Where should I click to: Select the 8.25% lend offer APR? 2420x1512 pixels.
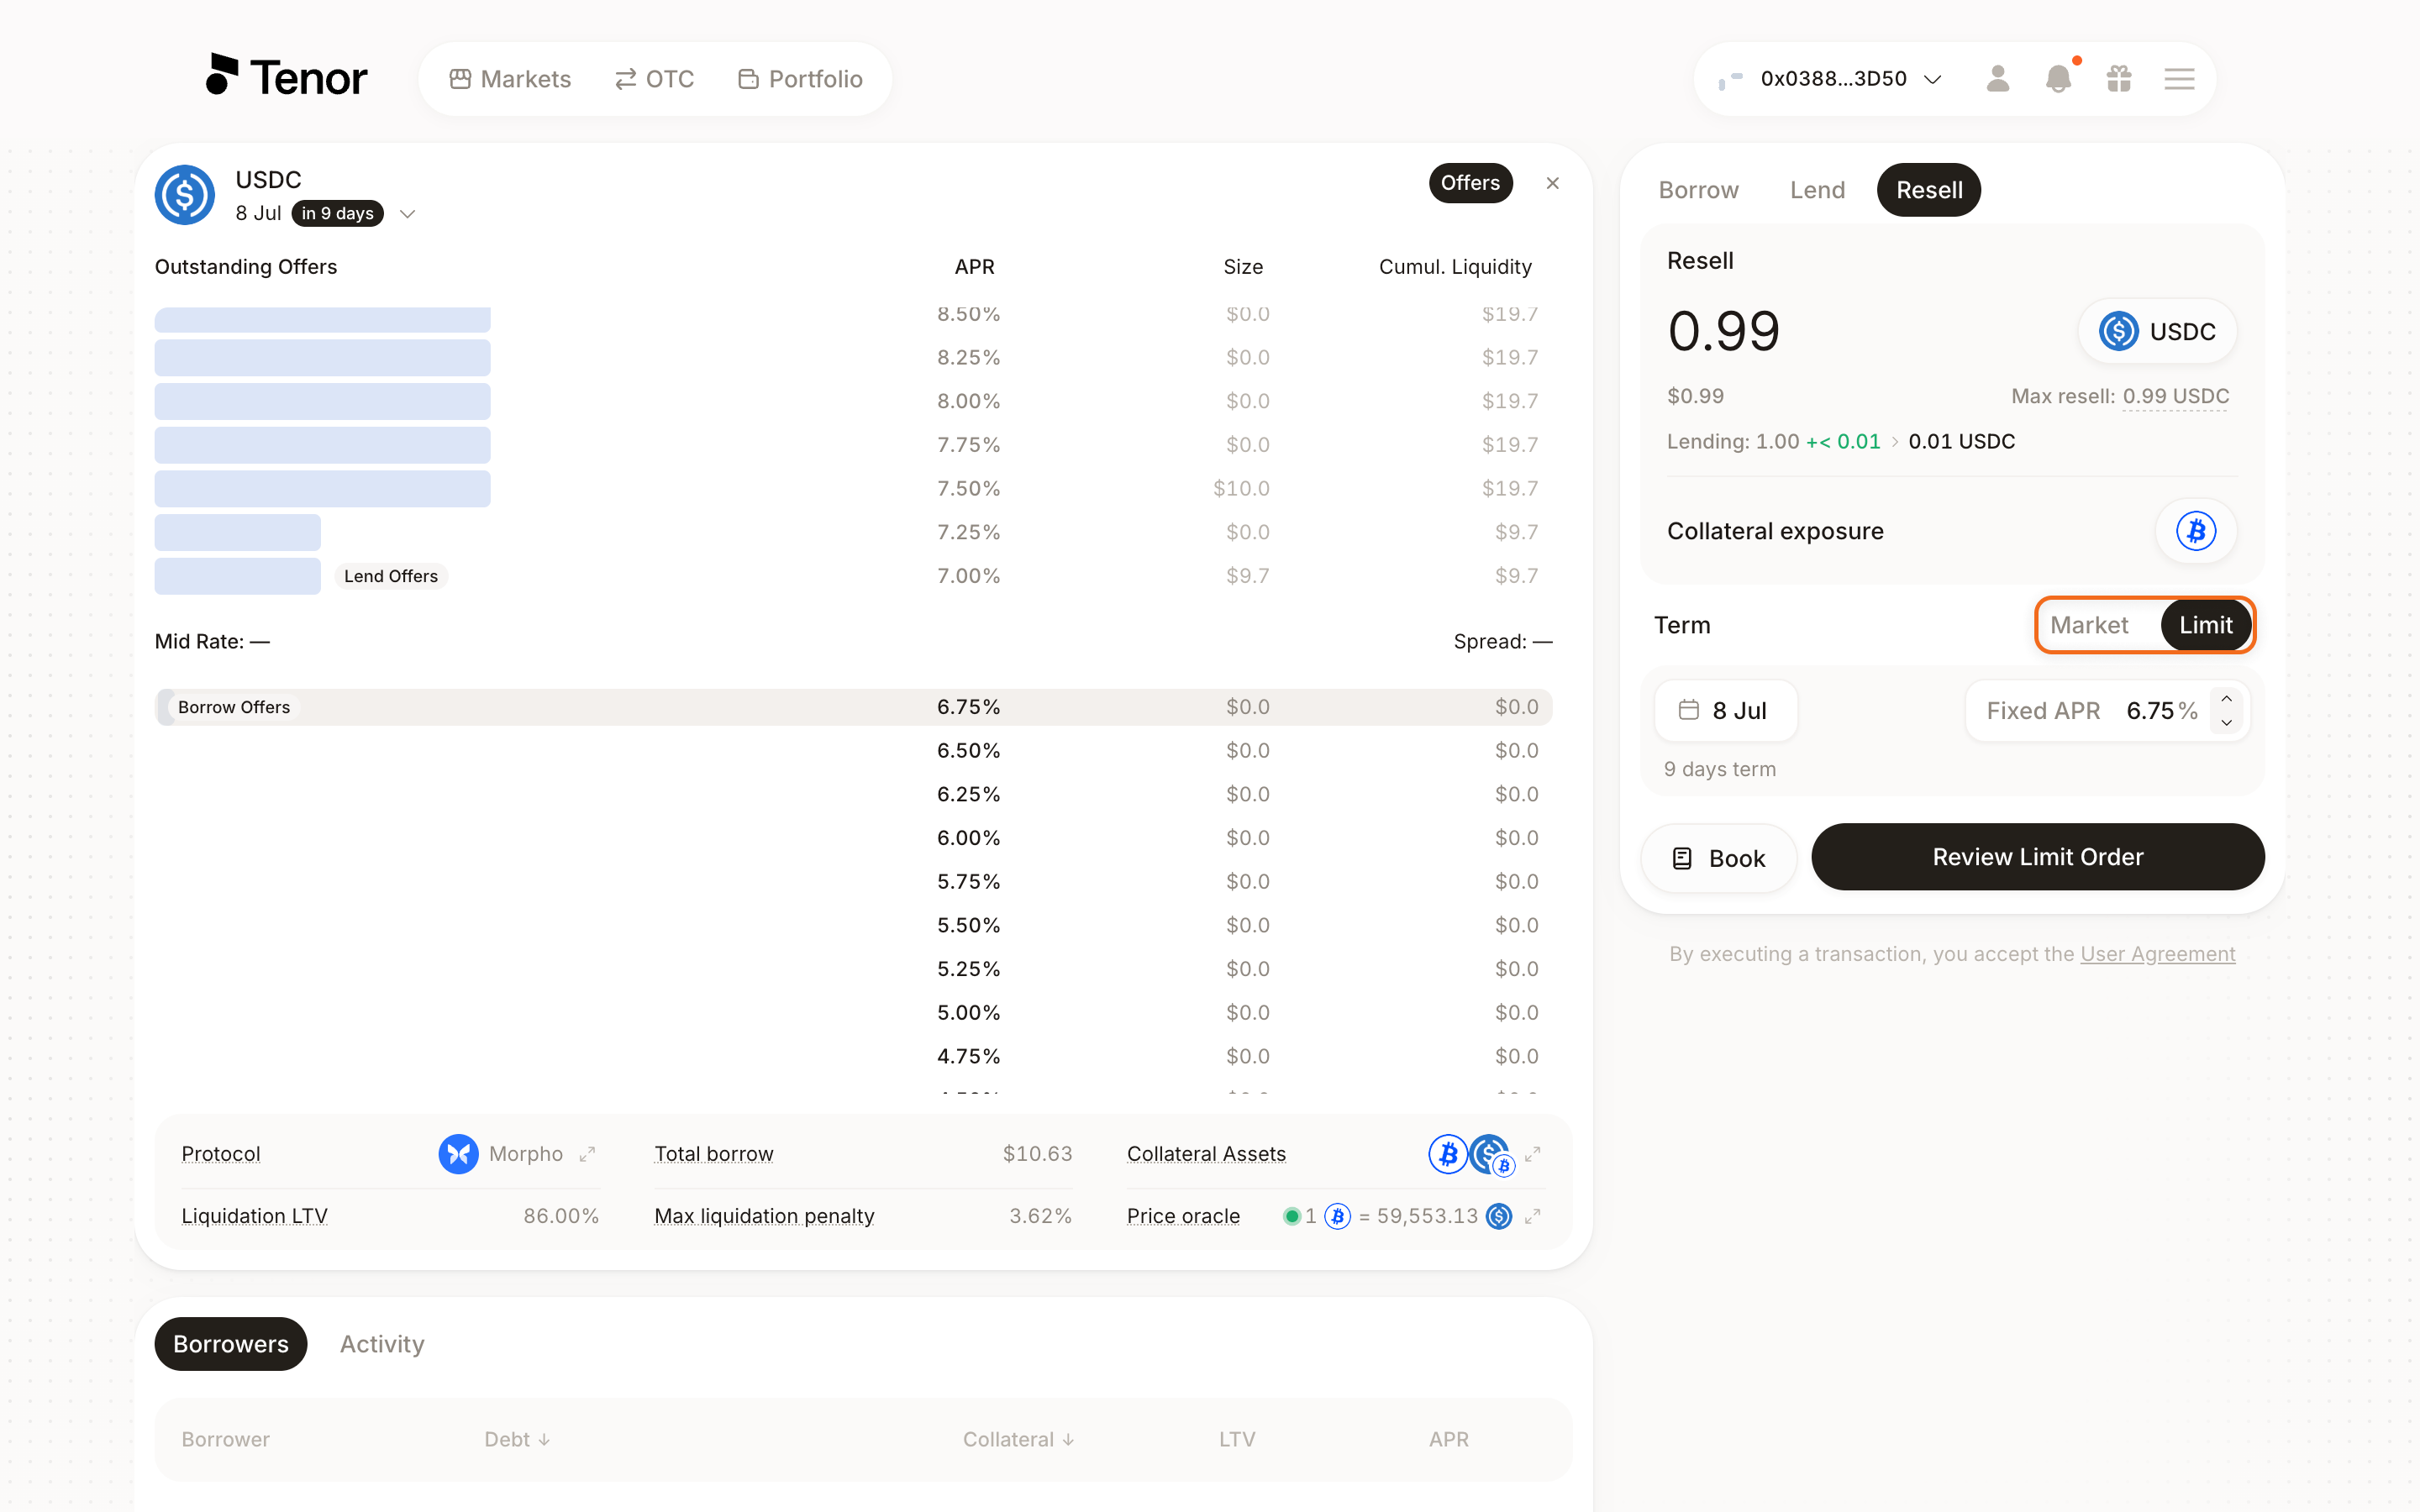pos(968,357)
